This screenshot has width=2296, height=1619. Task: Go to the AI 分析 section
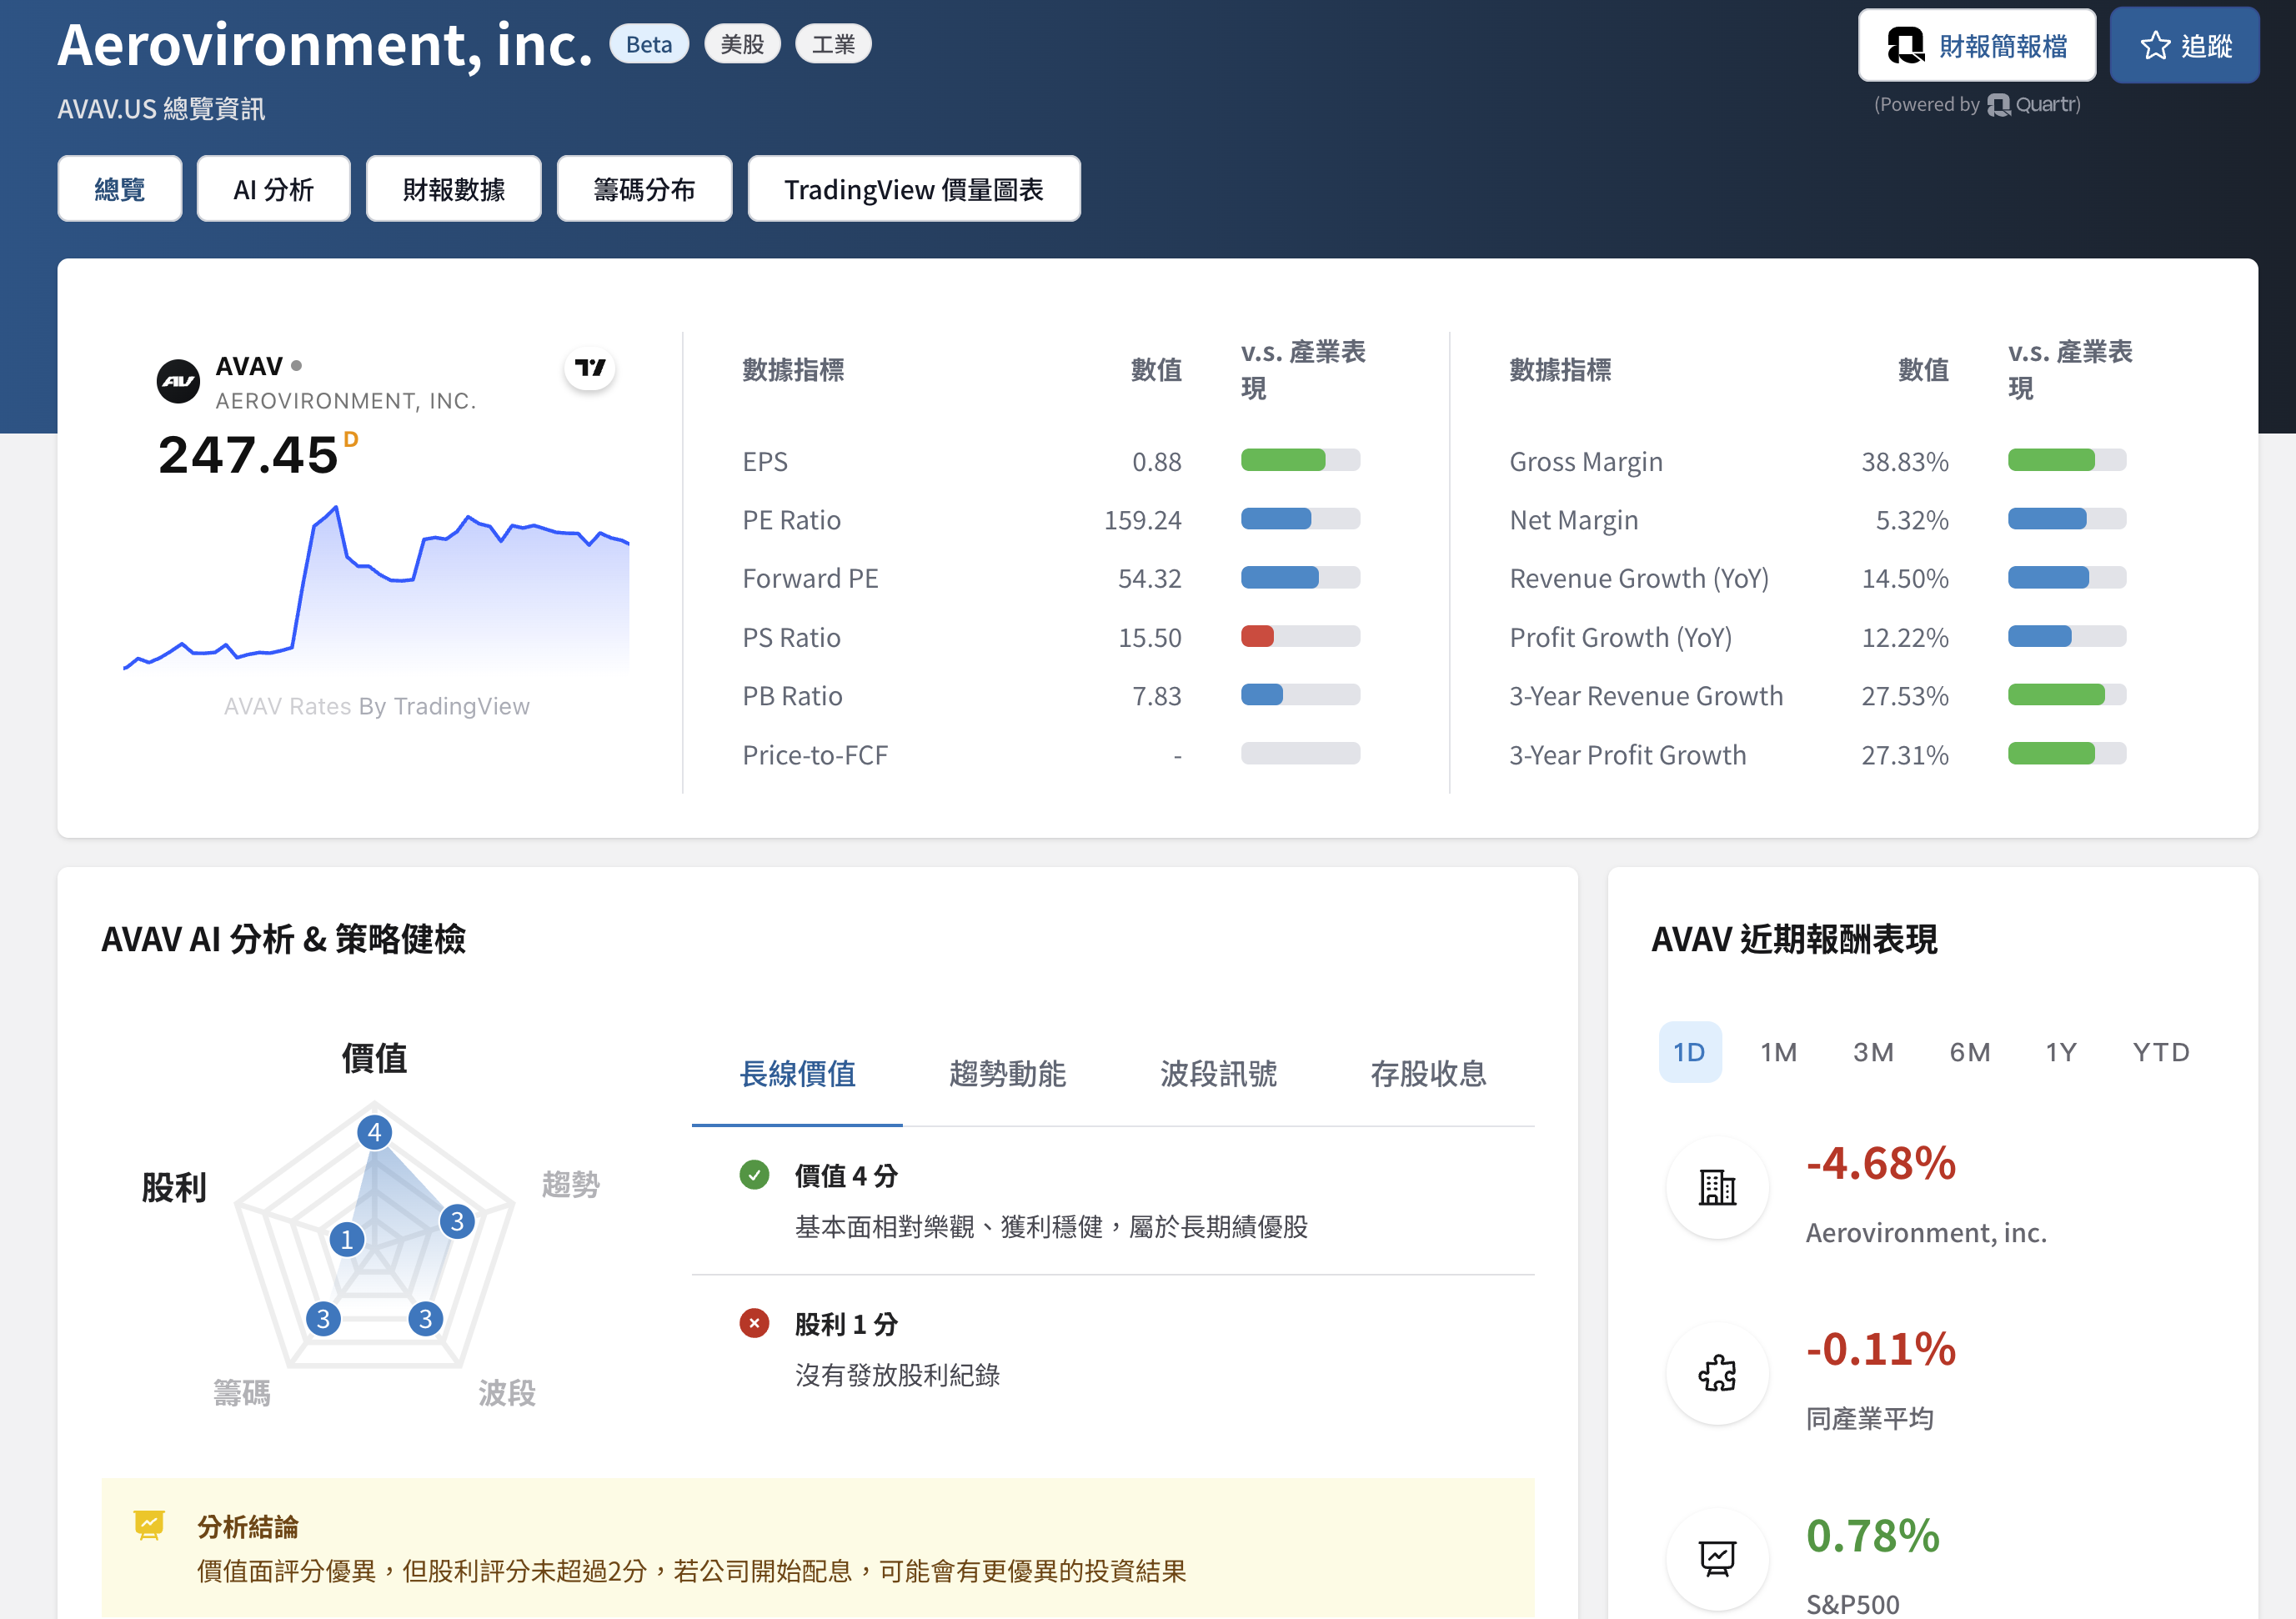click(273, 189)
